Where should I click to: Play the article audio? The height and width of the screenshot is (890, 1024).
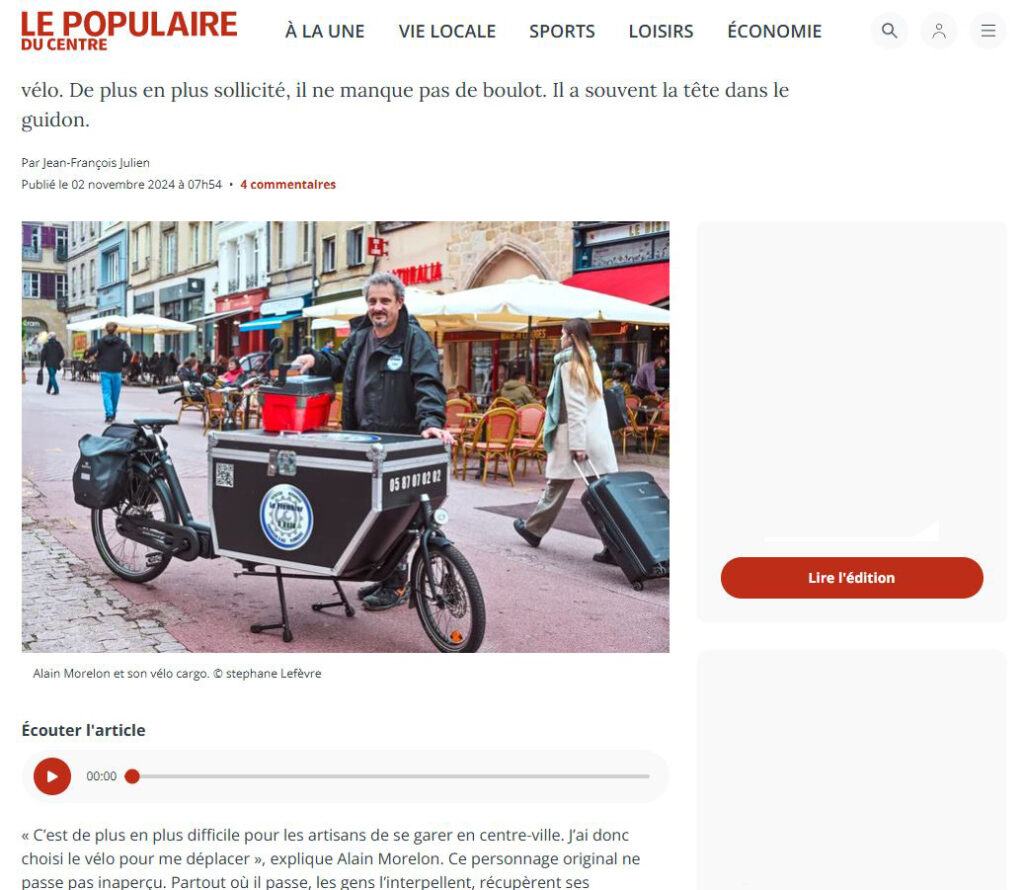52,776
